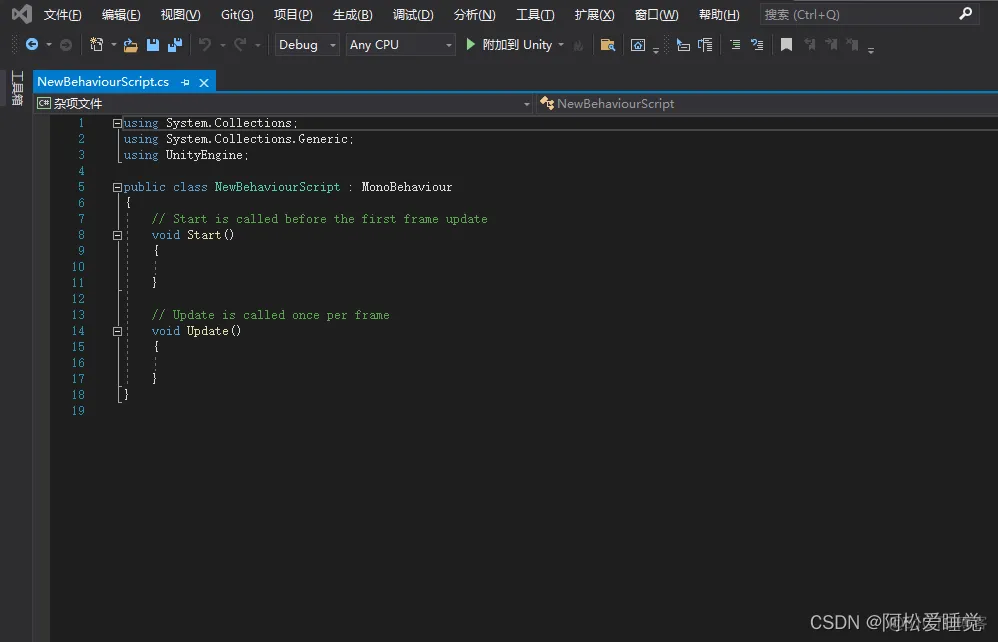
Task: Open the 帮助(H) menu
Action: pos(719,14)
